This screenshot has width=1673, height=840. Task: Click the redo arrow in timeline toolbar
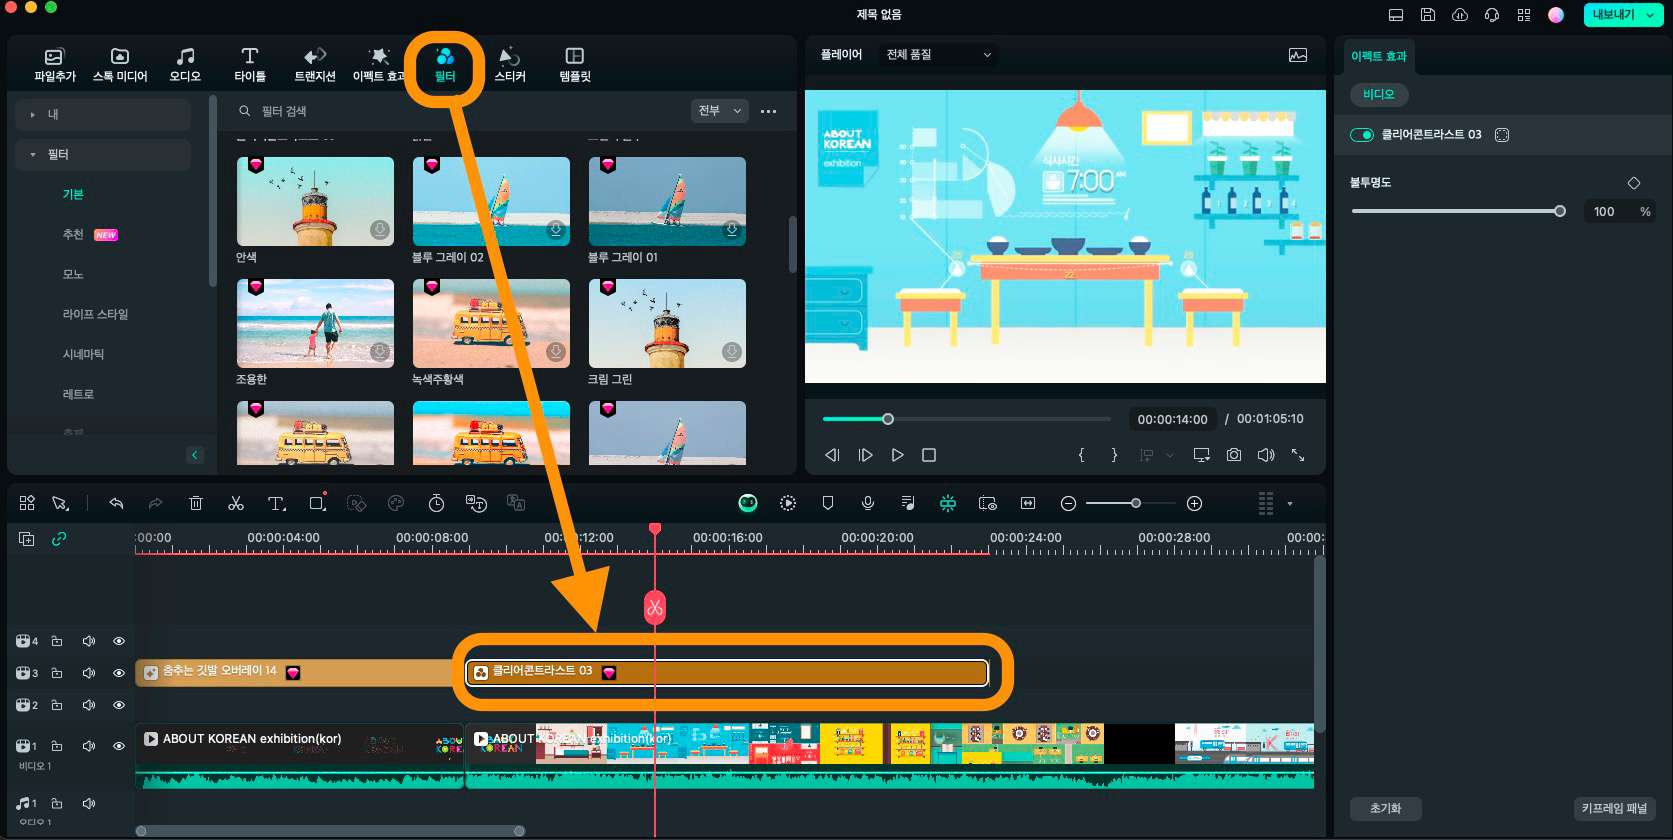tap(155, 503)
